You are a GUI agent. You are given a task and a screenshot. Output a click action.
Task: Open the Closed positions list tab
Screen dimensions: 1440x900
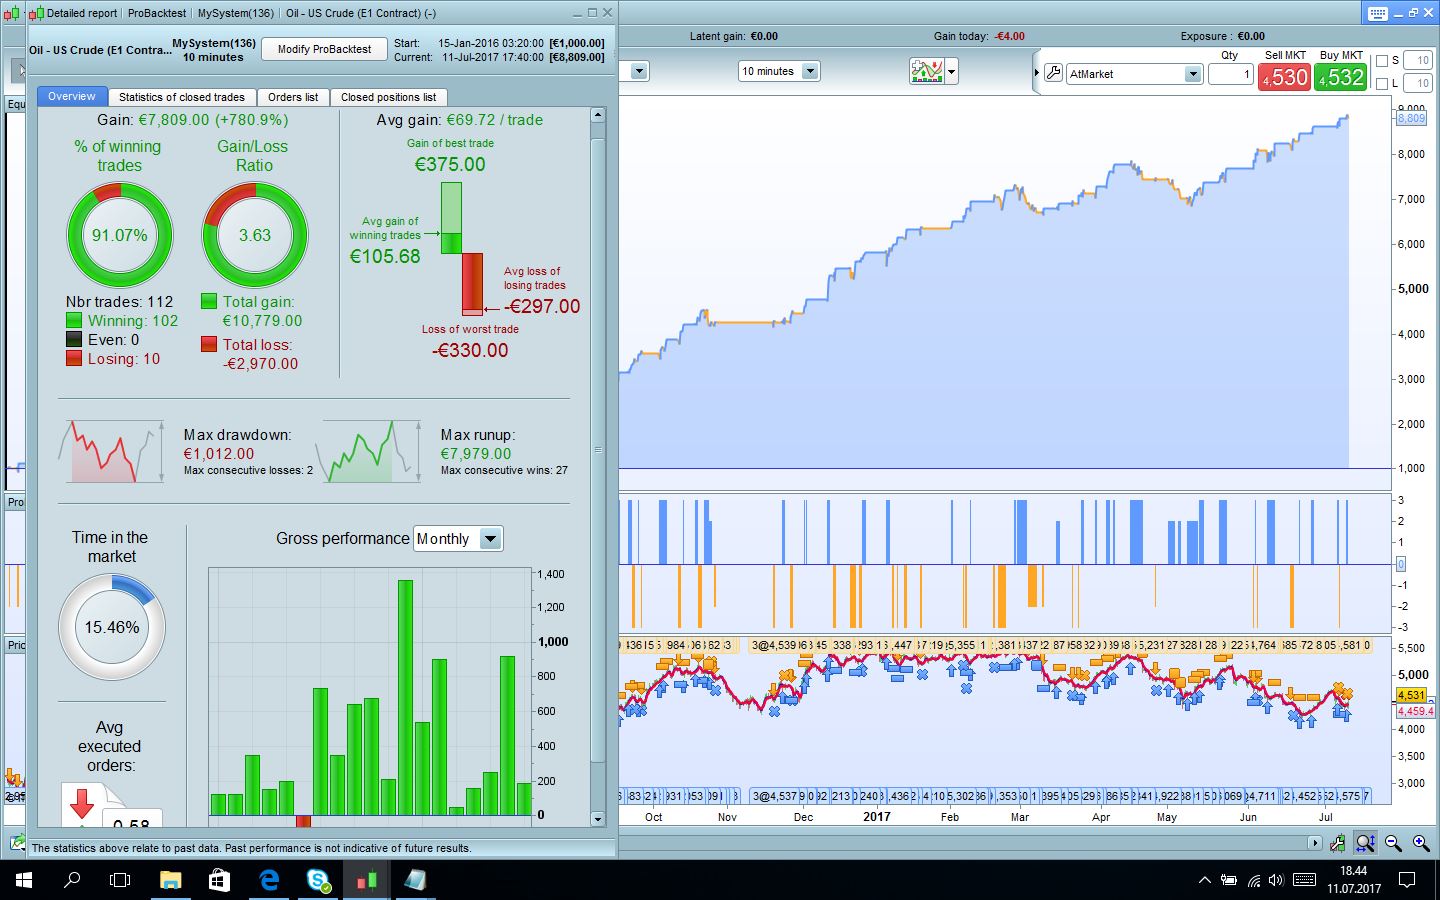[x=388, y=97]
